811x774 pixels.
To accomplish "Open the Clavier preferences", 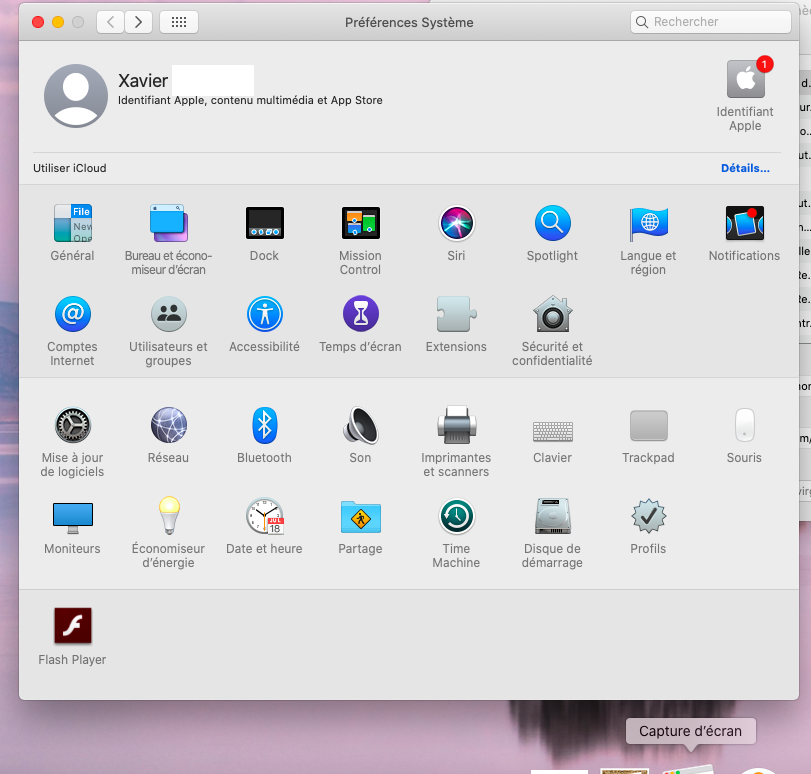I will (552, 431).
